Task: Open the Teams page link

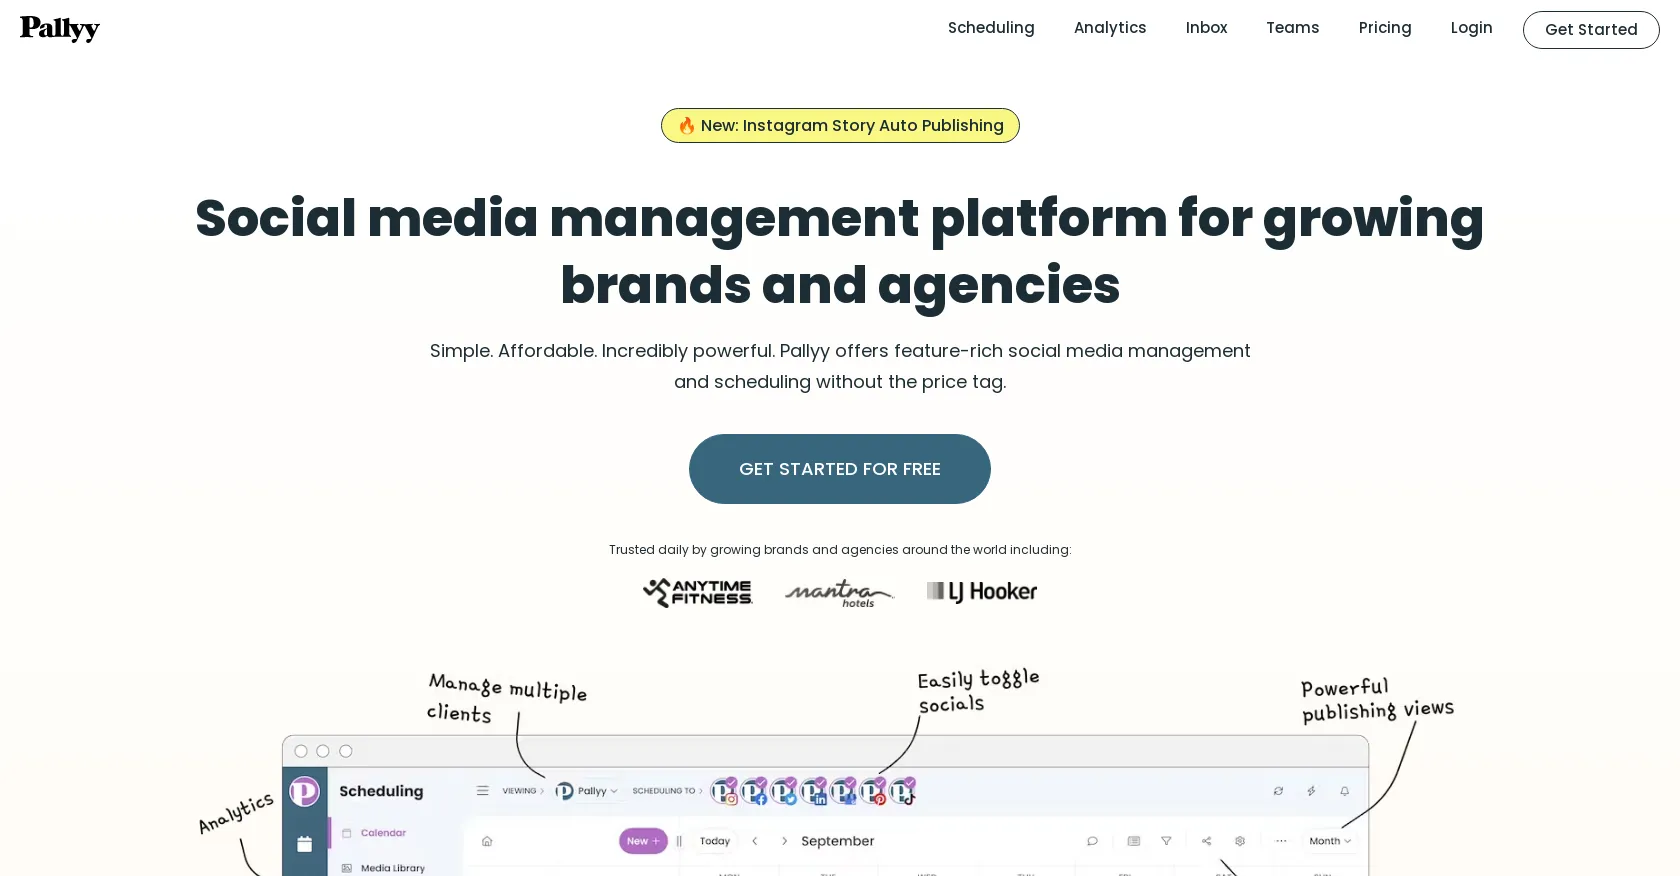Action: (x=1292, y=28)
